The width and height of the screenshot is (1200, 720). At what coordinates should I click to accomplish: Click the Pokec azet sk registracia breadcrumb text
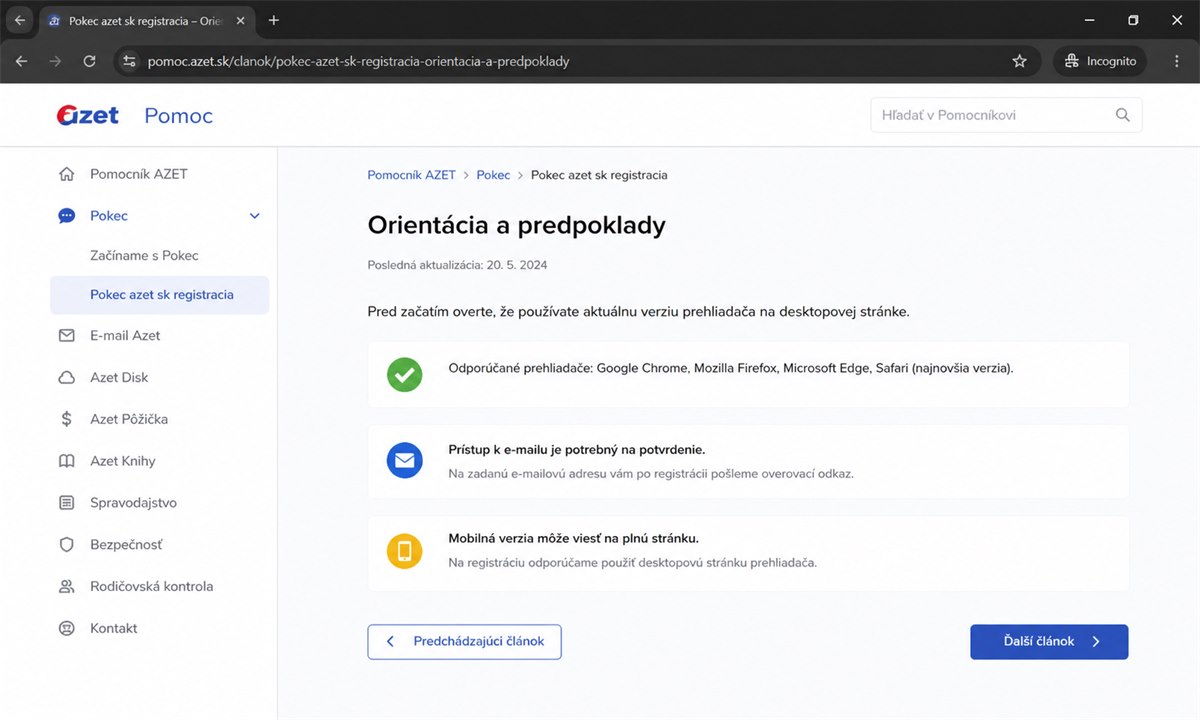(599, 175)
